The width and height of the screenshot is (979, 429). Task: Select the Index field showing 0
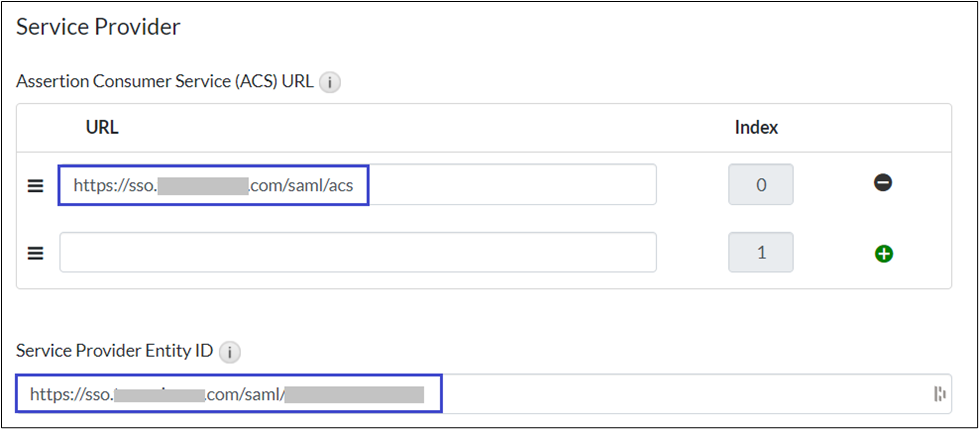click(x=760, y=185)
